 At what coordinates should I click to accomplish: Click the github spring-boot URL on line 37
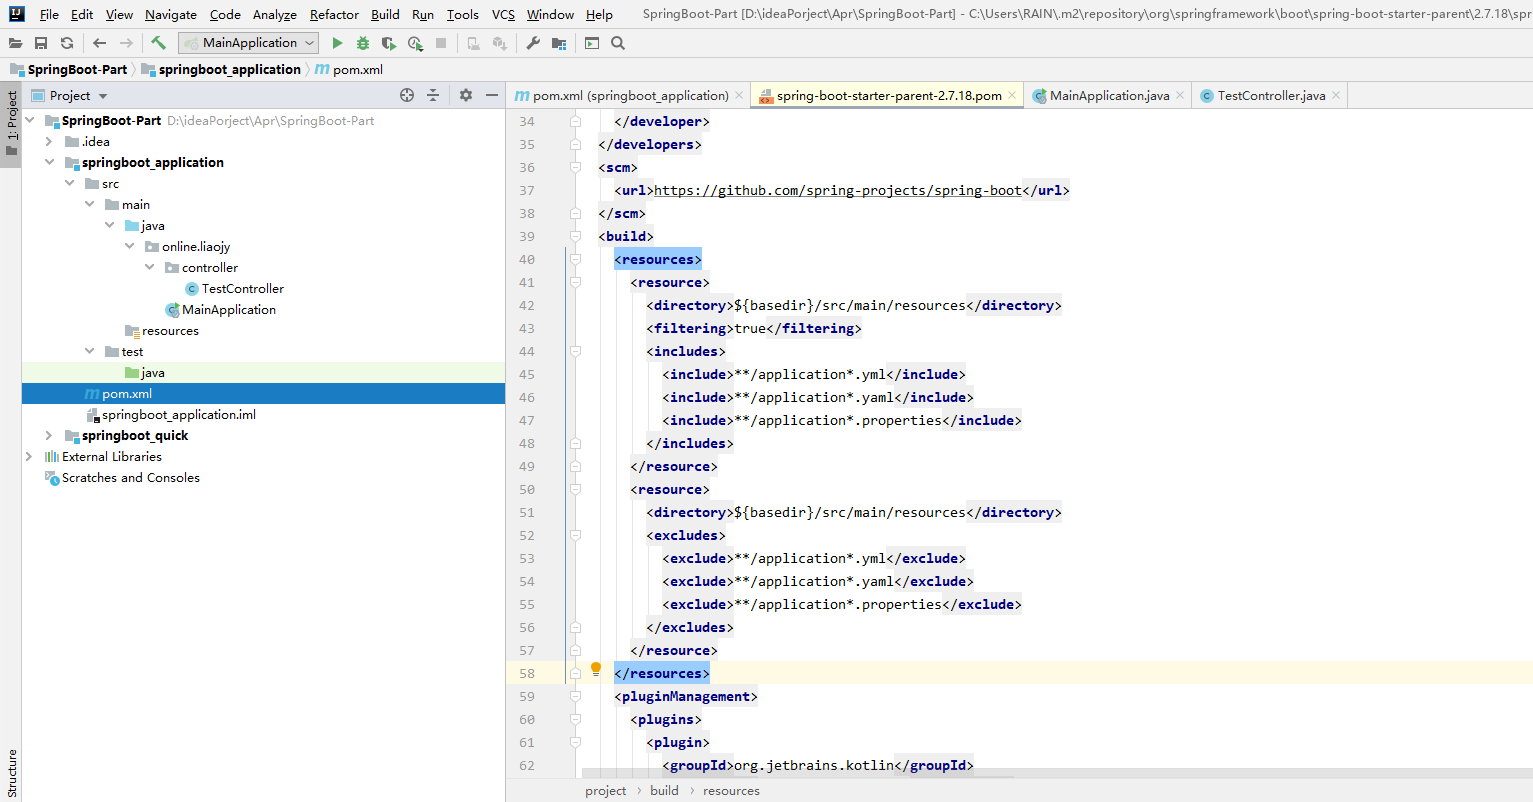837,190
